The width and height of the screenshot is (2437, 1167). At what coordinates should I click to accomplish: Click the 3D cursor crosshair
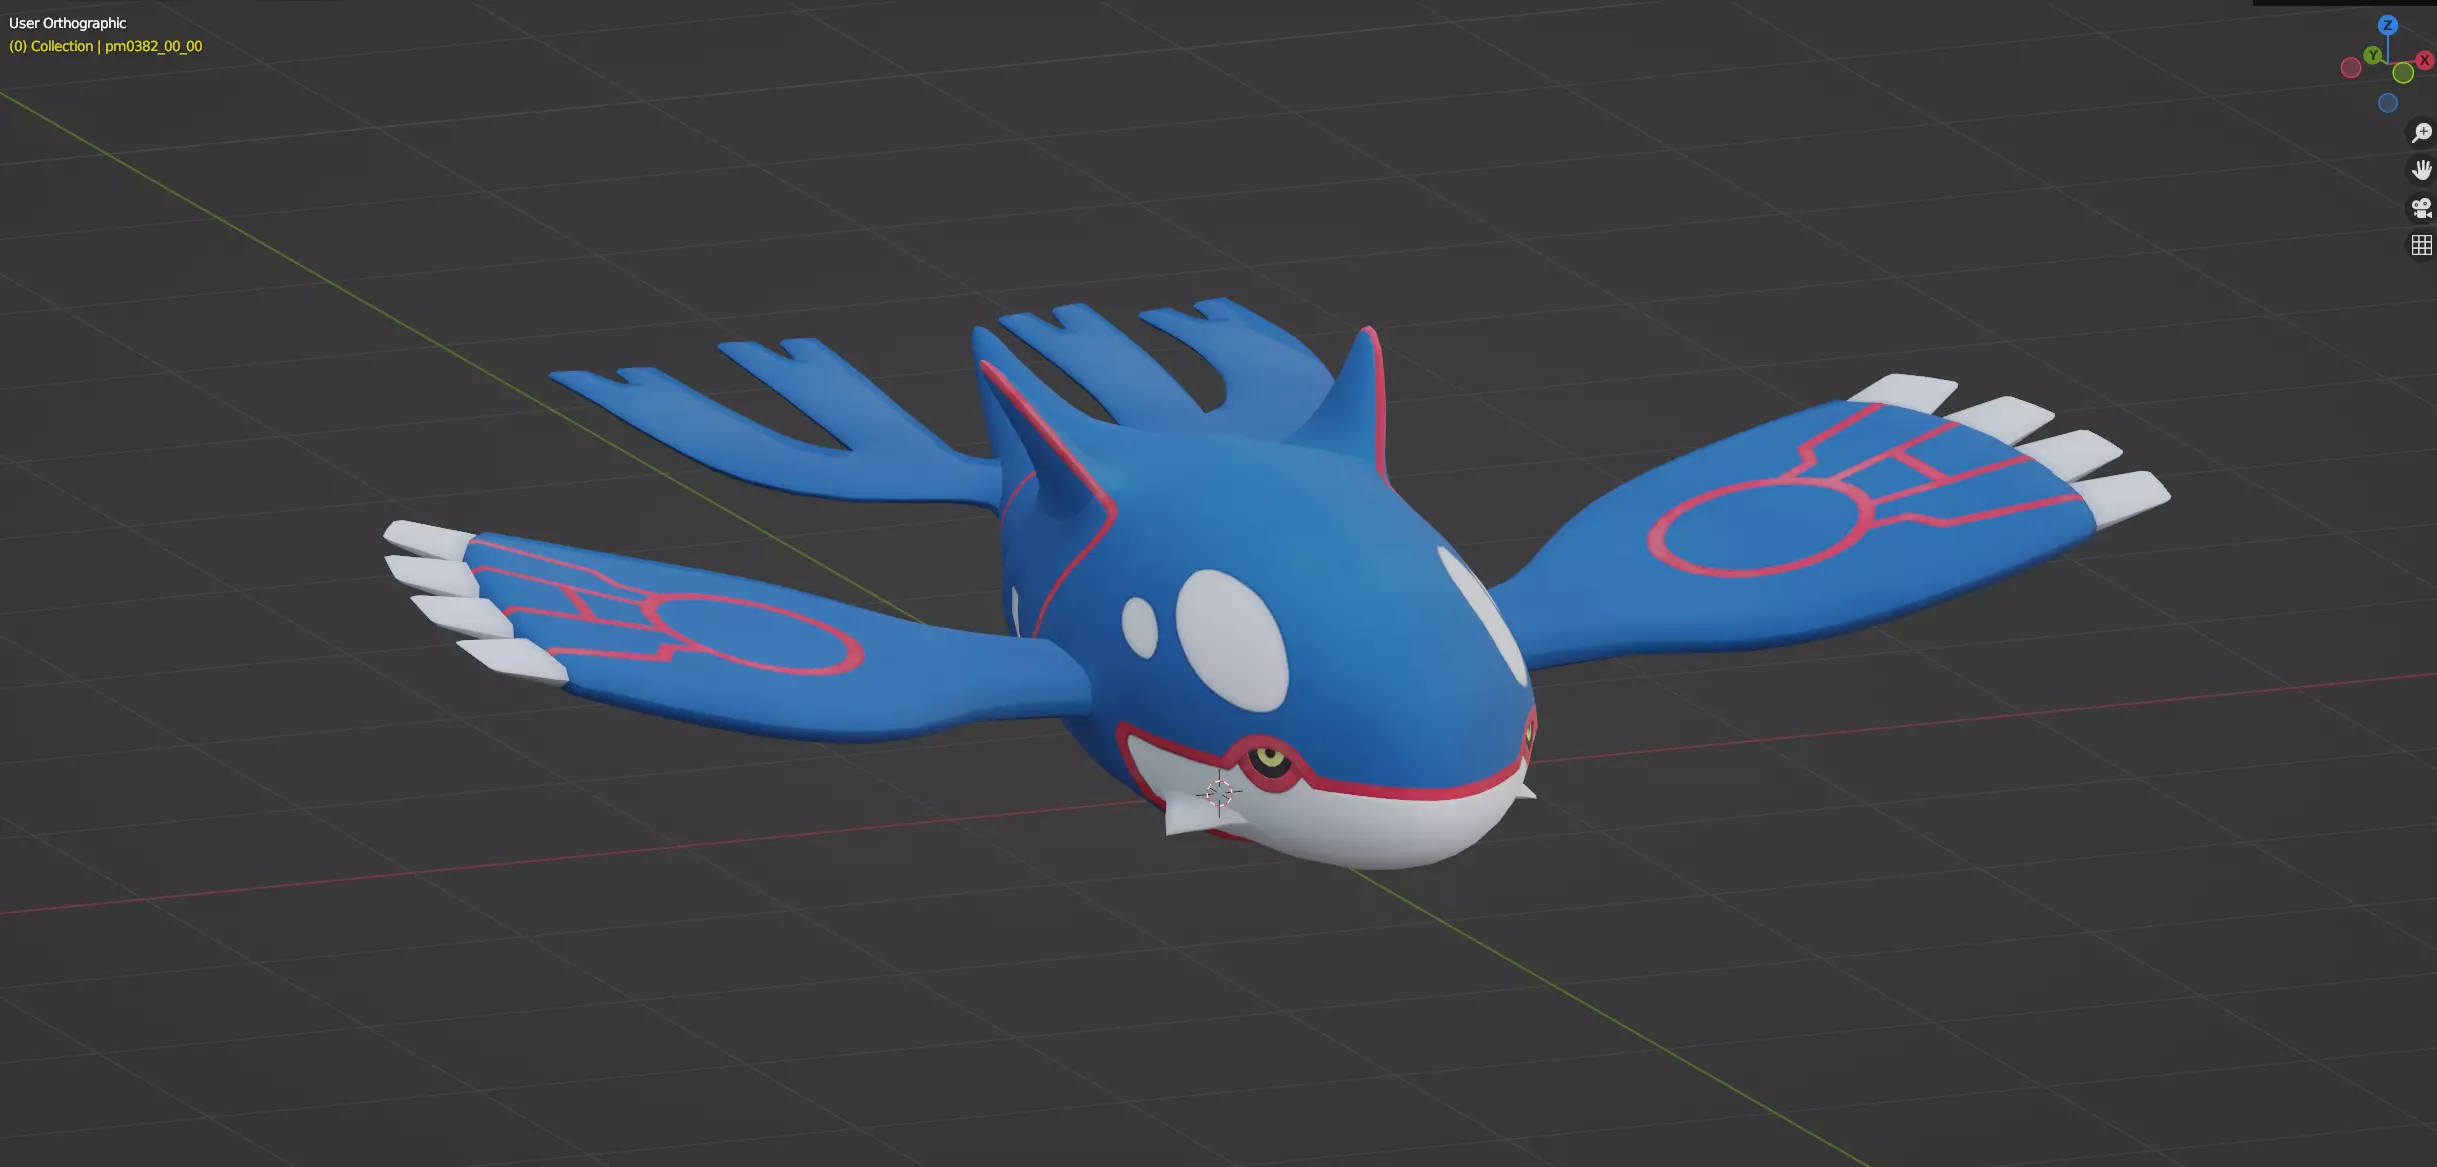coord(1219,794)
